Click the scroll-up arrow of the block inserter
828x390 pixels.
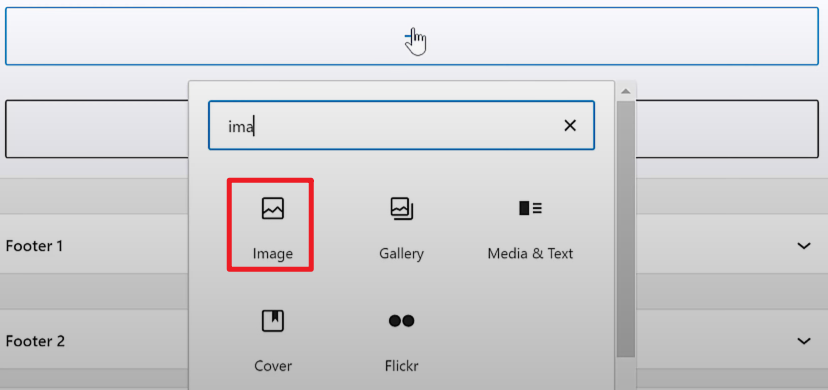(626, 91)
